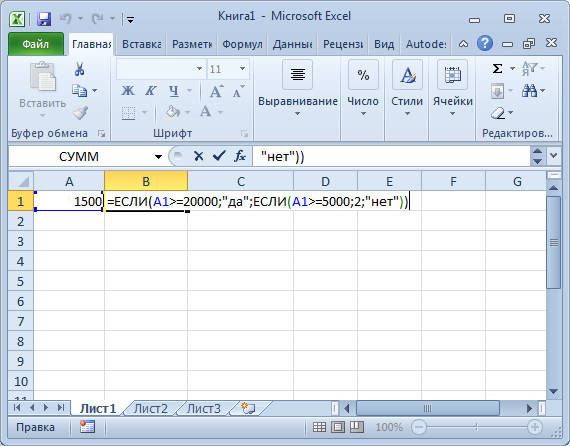The width and height of the screenshot is (570, 446).
Task: Click the Select All corner triangle
Action: pyautogui.click(x=21, y=181)
